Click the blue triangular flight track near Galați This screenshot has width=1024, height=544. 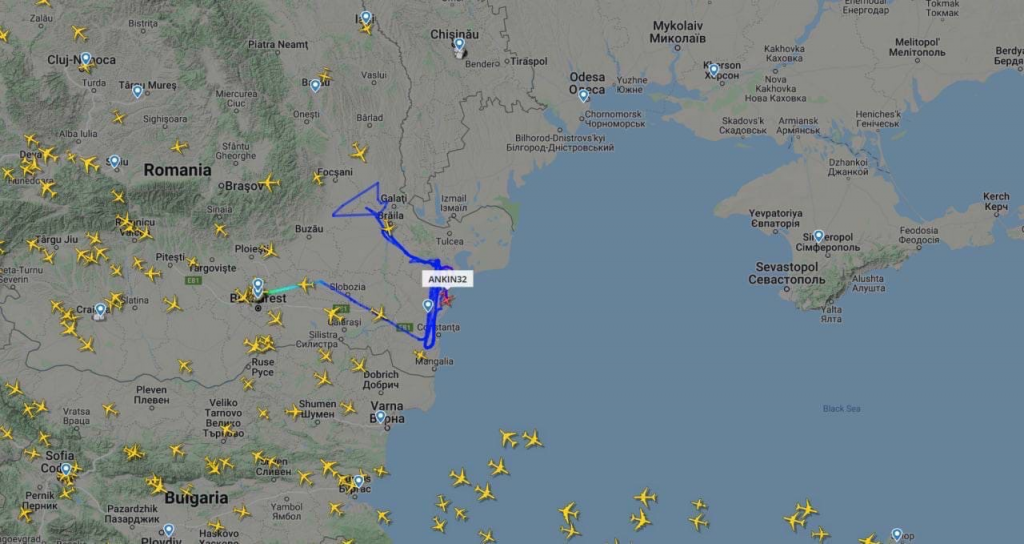point(358,200)
